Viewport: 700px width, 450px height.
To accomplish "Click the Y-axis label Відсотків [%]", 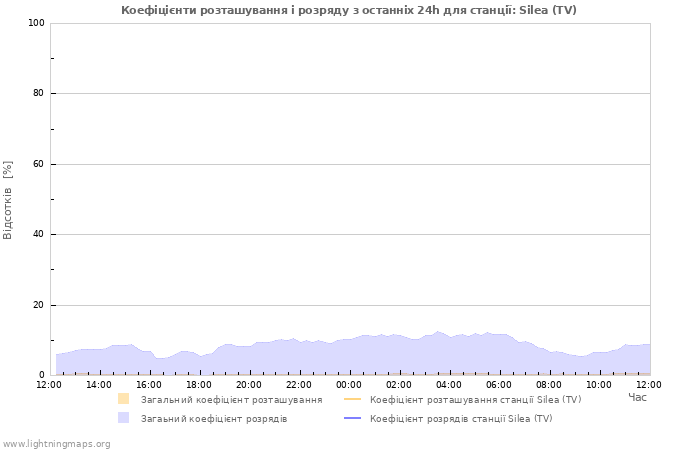I will [x=9, y=199].
